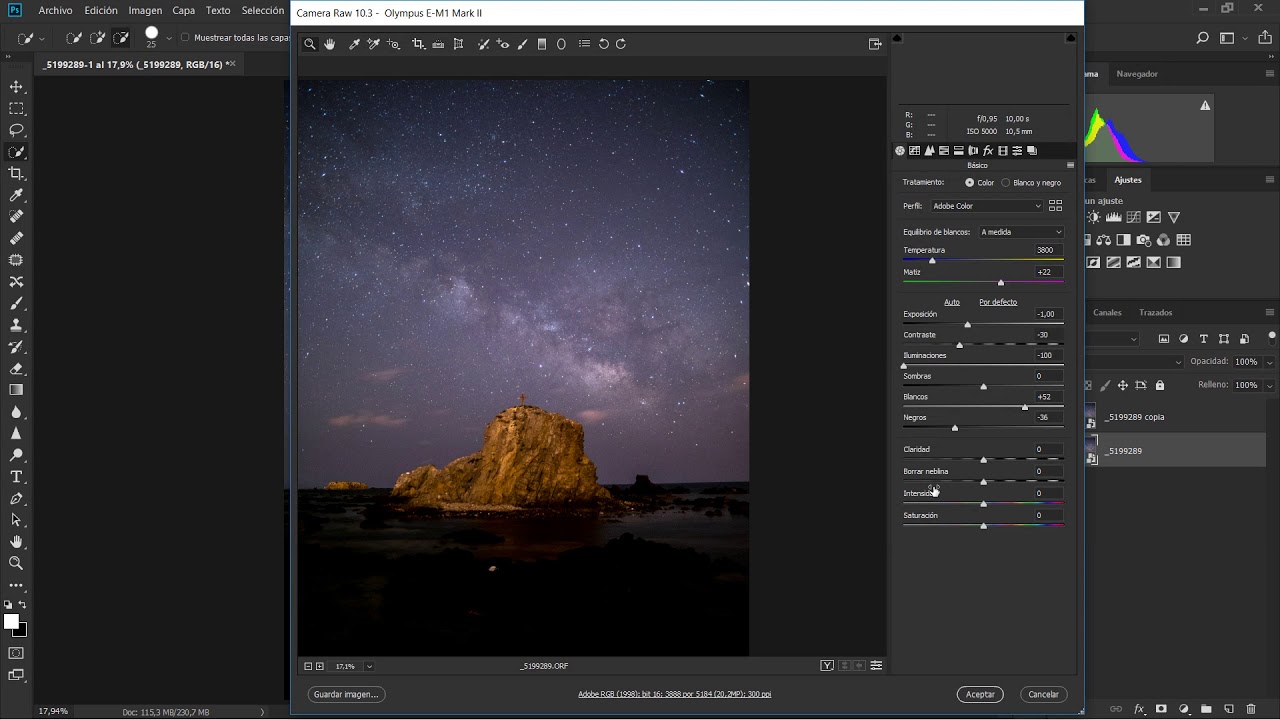The image size is (1280, 720).
Task: Choose Color treatment radio button
Action: (969, 183)
